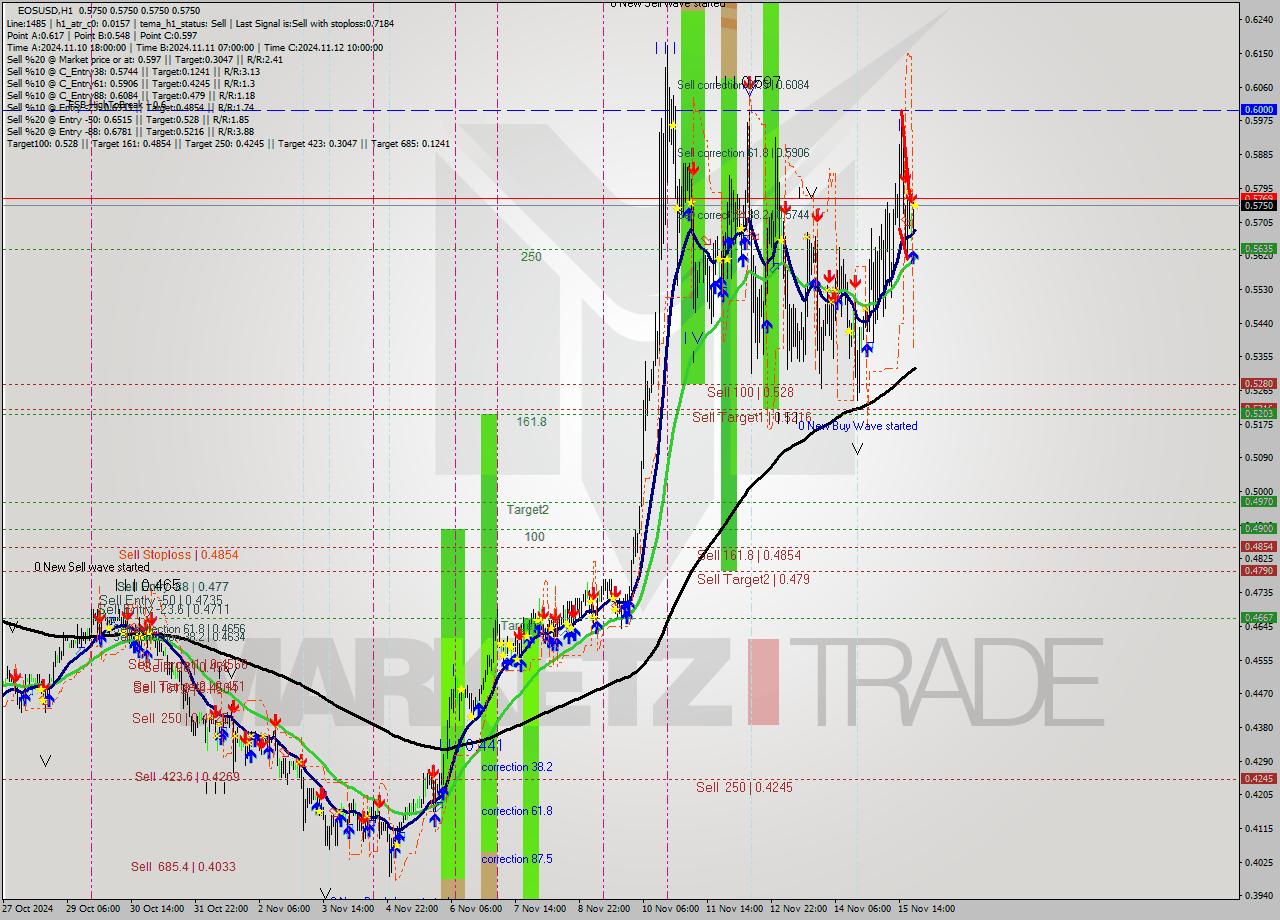Click the '10 Nov 06:00' time label
The width and height of the screenshot is (1280, 920).
pos(669,909)
